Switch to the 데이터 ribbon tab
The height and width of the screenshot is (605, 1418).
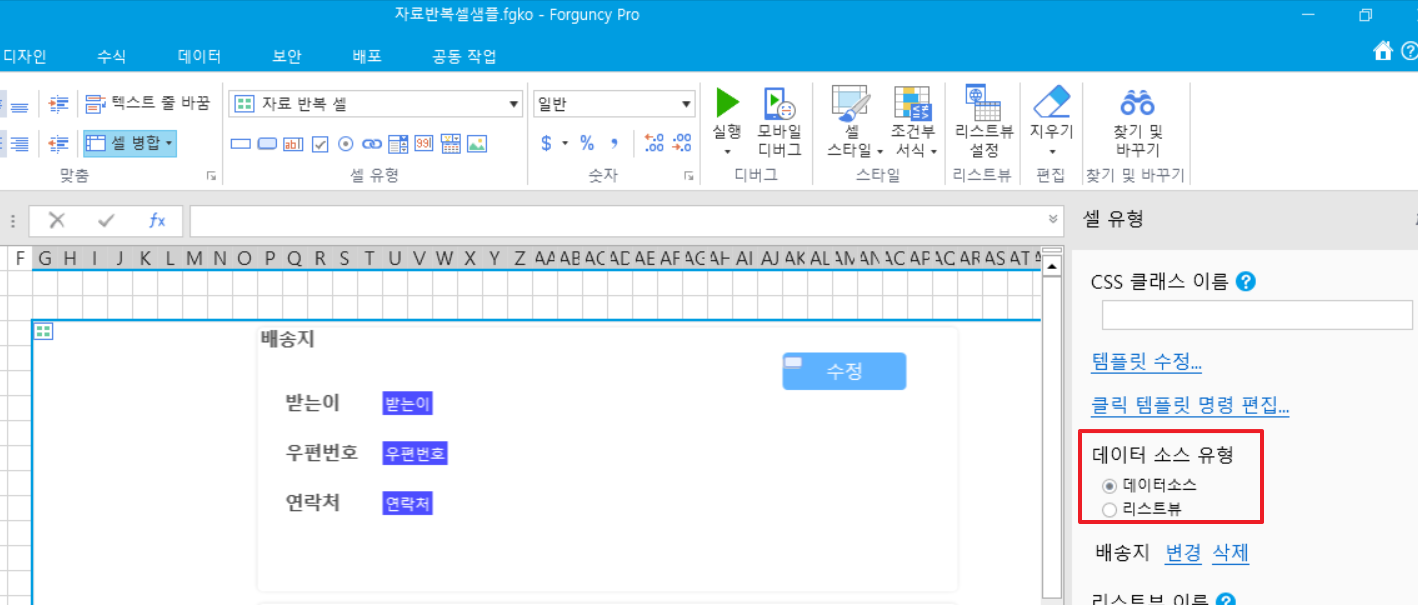click(x=199, y=57)
